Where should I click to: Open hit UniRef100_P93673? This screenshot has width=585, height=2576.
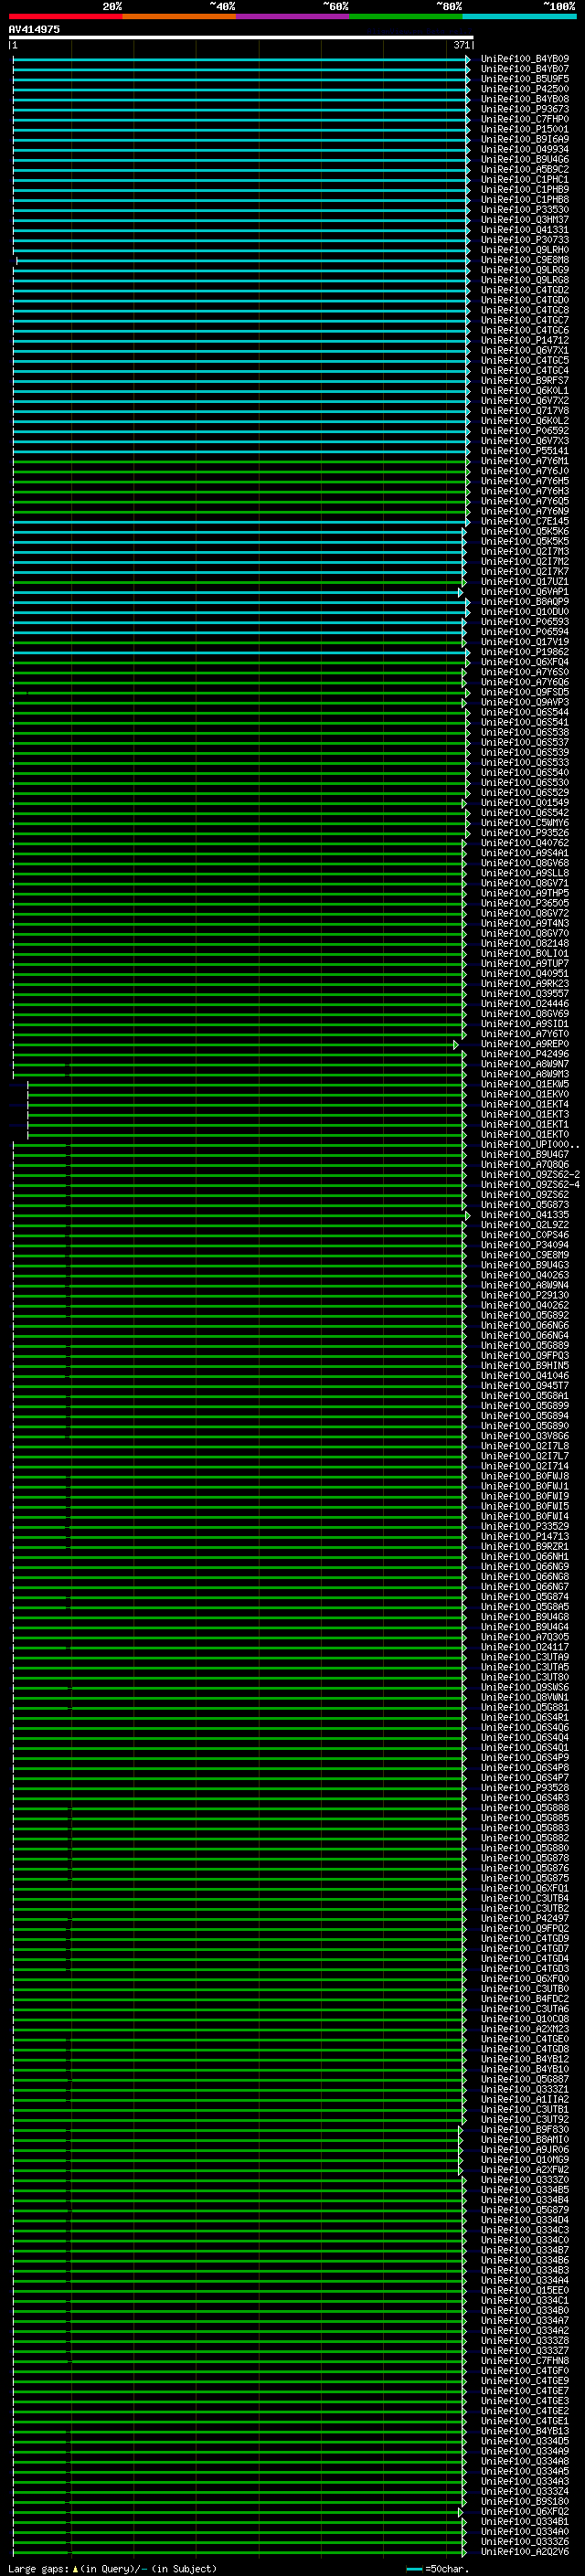(x=525, y=109)
